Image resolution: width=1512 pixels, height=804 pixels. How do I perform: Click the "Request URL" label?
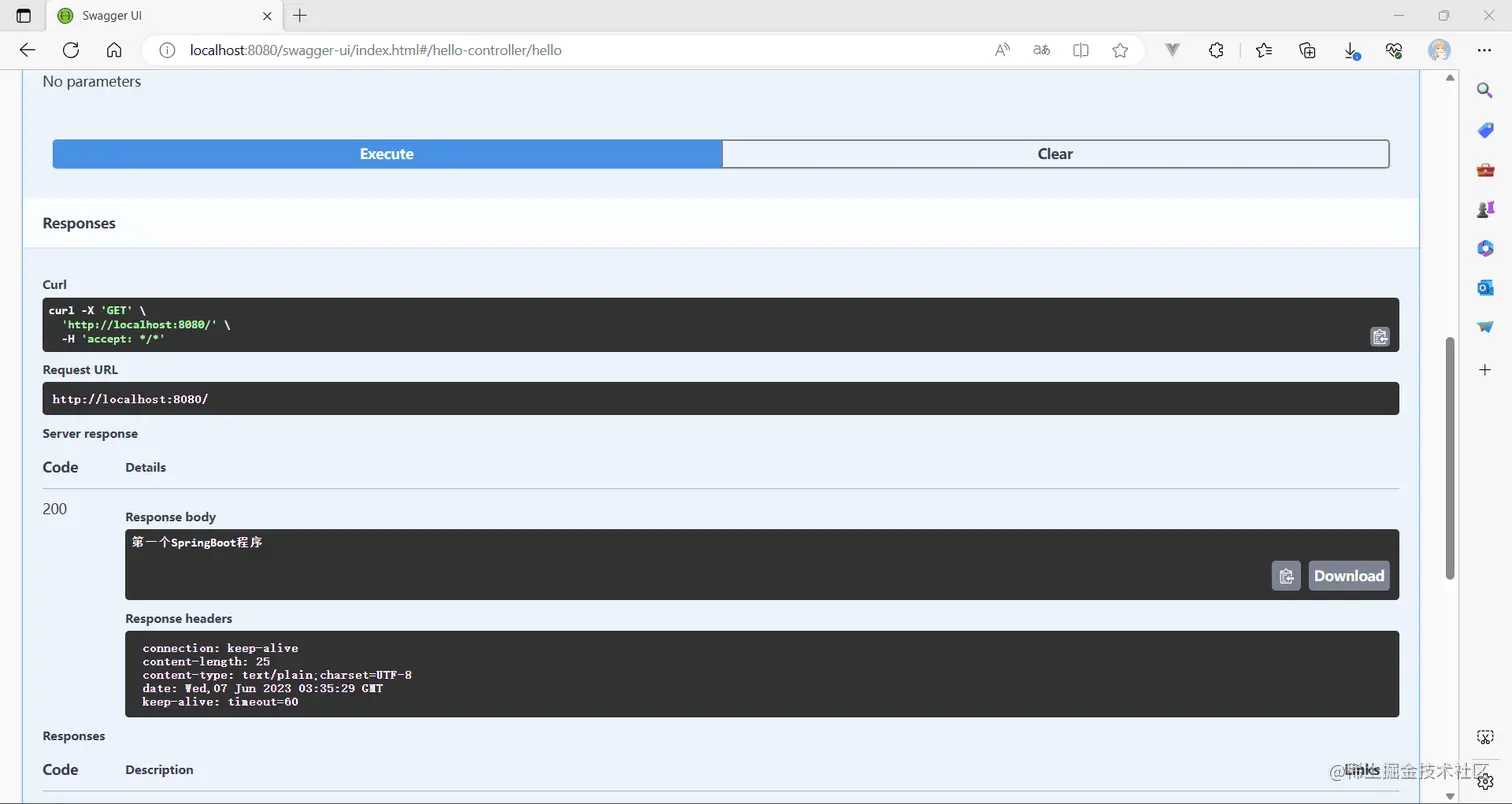tap(80, 370)
